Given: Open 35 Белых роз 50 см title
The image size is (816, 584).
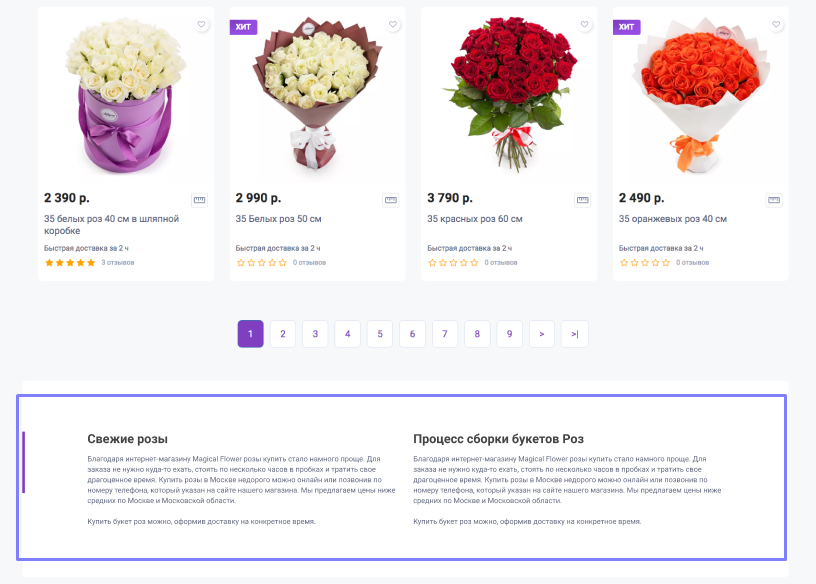Looking at the screenshot, I should [278, 219].
